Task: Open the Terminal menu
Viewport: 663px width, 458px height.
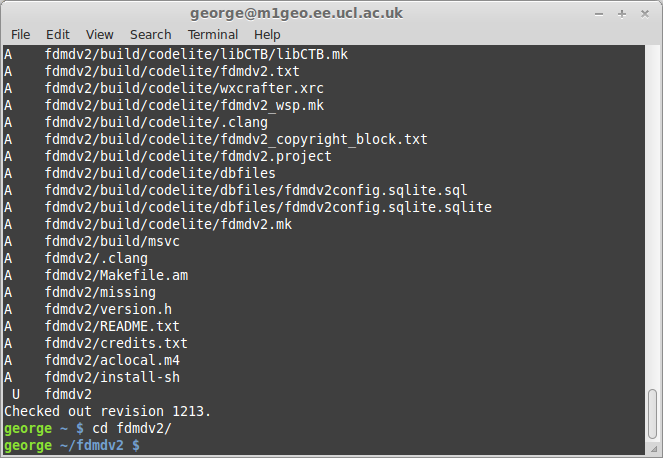Action: 213,34
